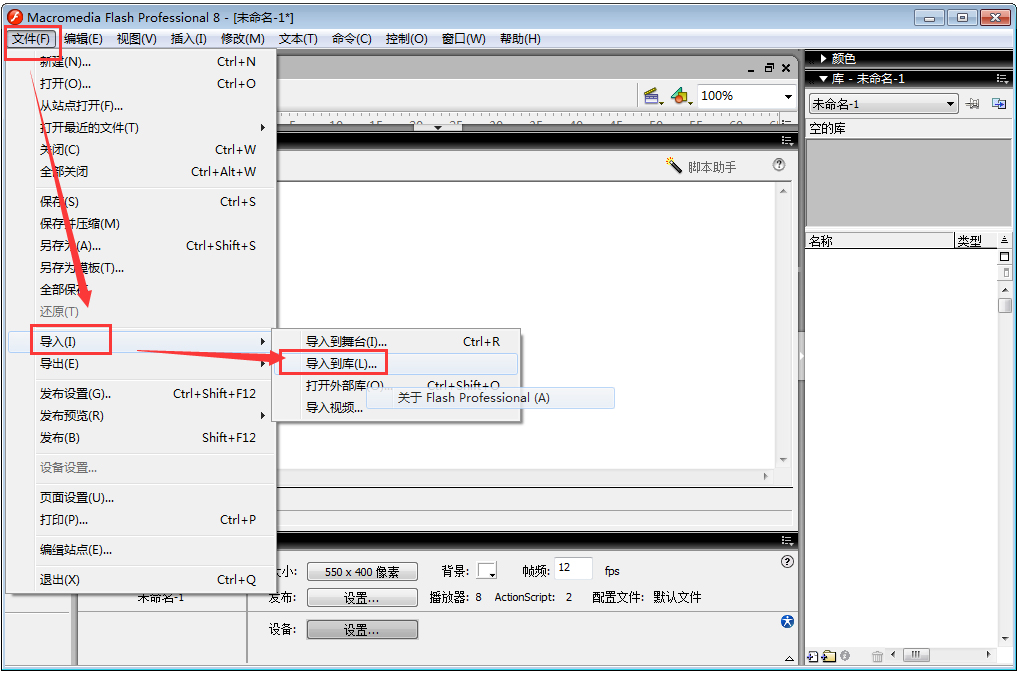This screenshot has height=673, width=1020.
Task: Click the 帧频 frame rate field
Action: coord(573,568)
